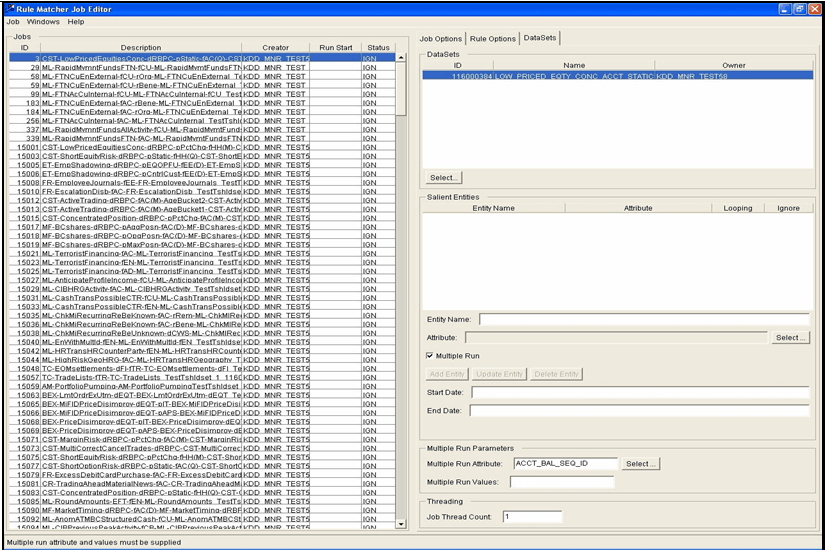Click the Select button beside Attribute field
This screenshot has height=550, width=825.
(790, 337)
